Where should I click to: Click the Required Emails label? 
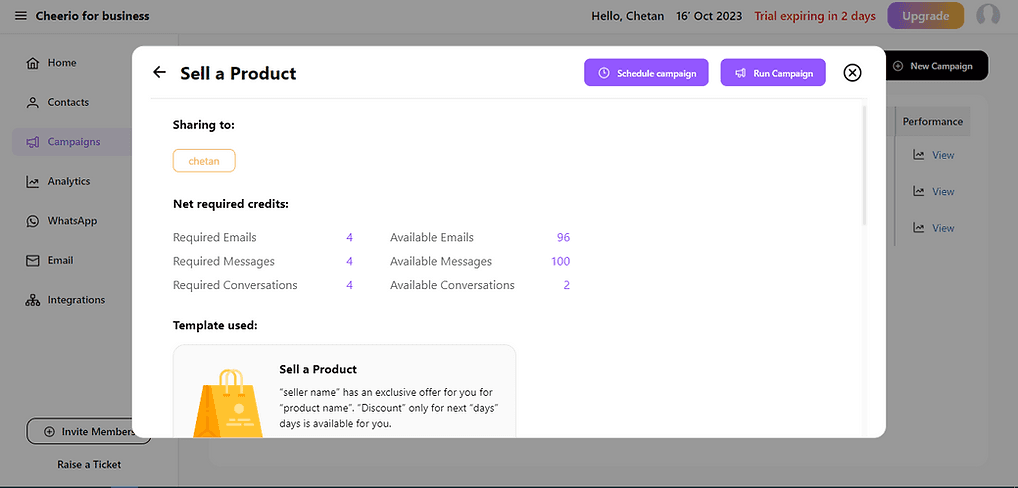(214, 238)
